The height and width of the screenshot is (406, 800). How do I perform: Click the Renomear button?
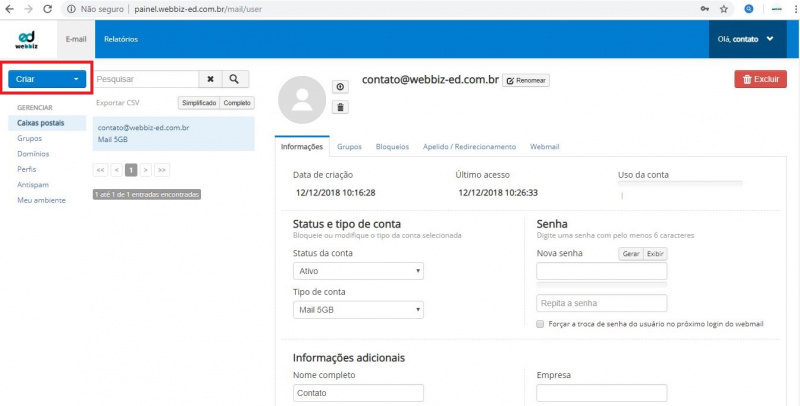pyautogui.click(x=526, y=80)
